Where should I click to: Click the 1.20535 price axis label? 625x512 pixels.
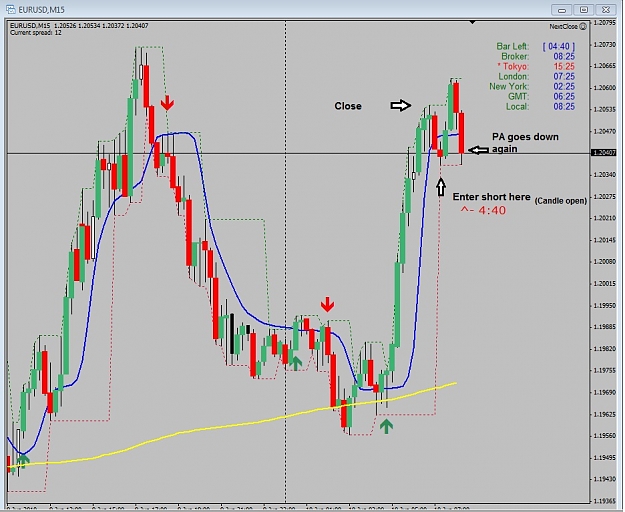[x=605, y=110]
